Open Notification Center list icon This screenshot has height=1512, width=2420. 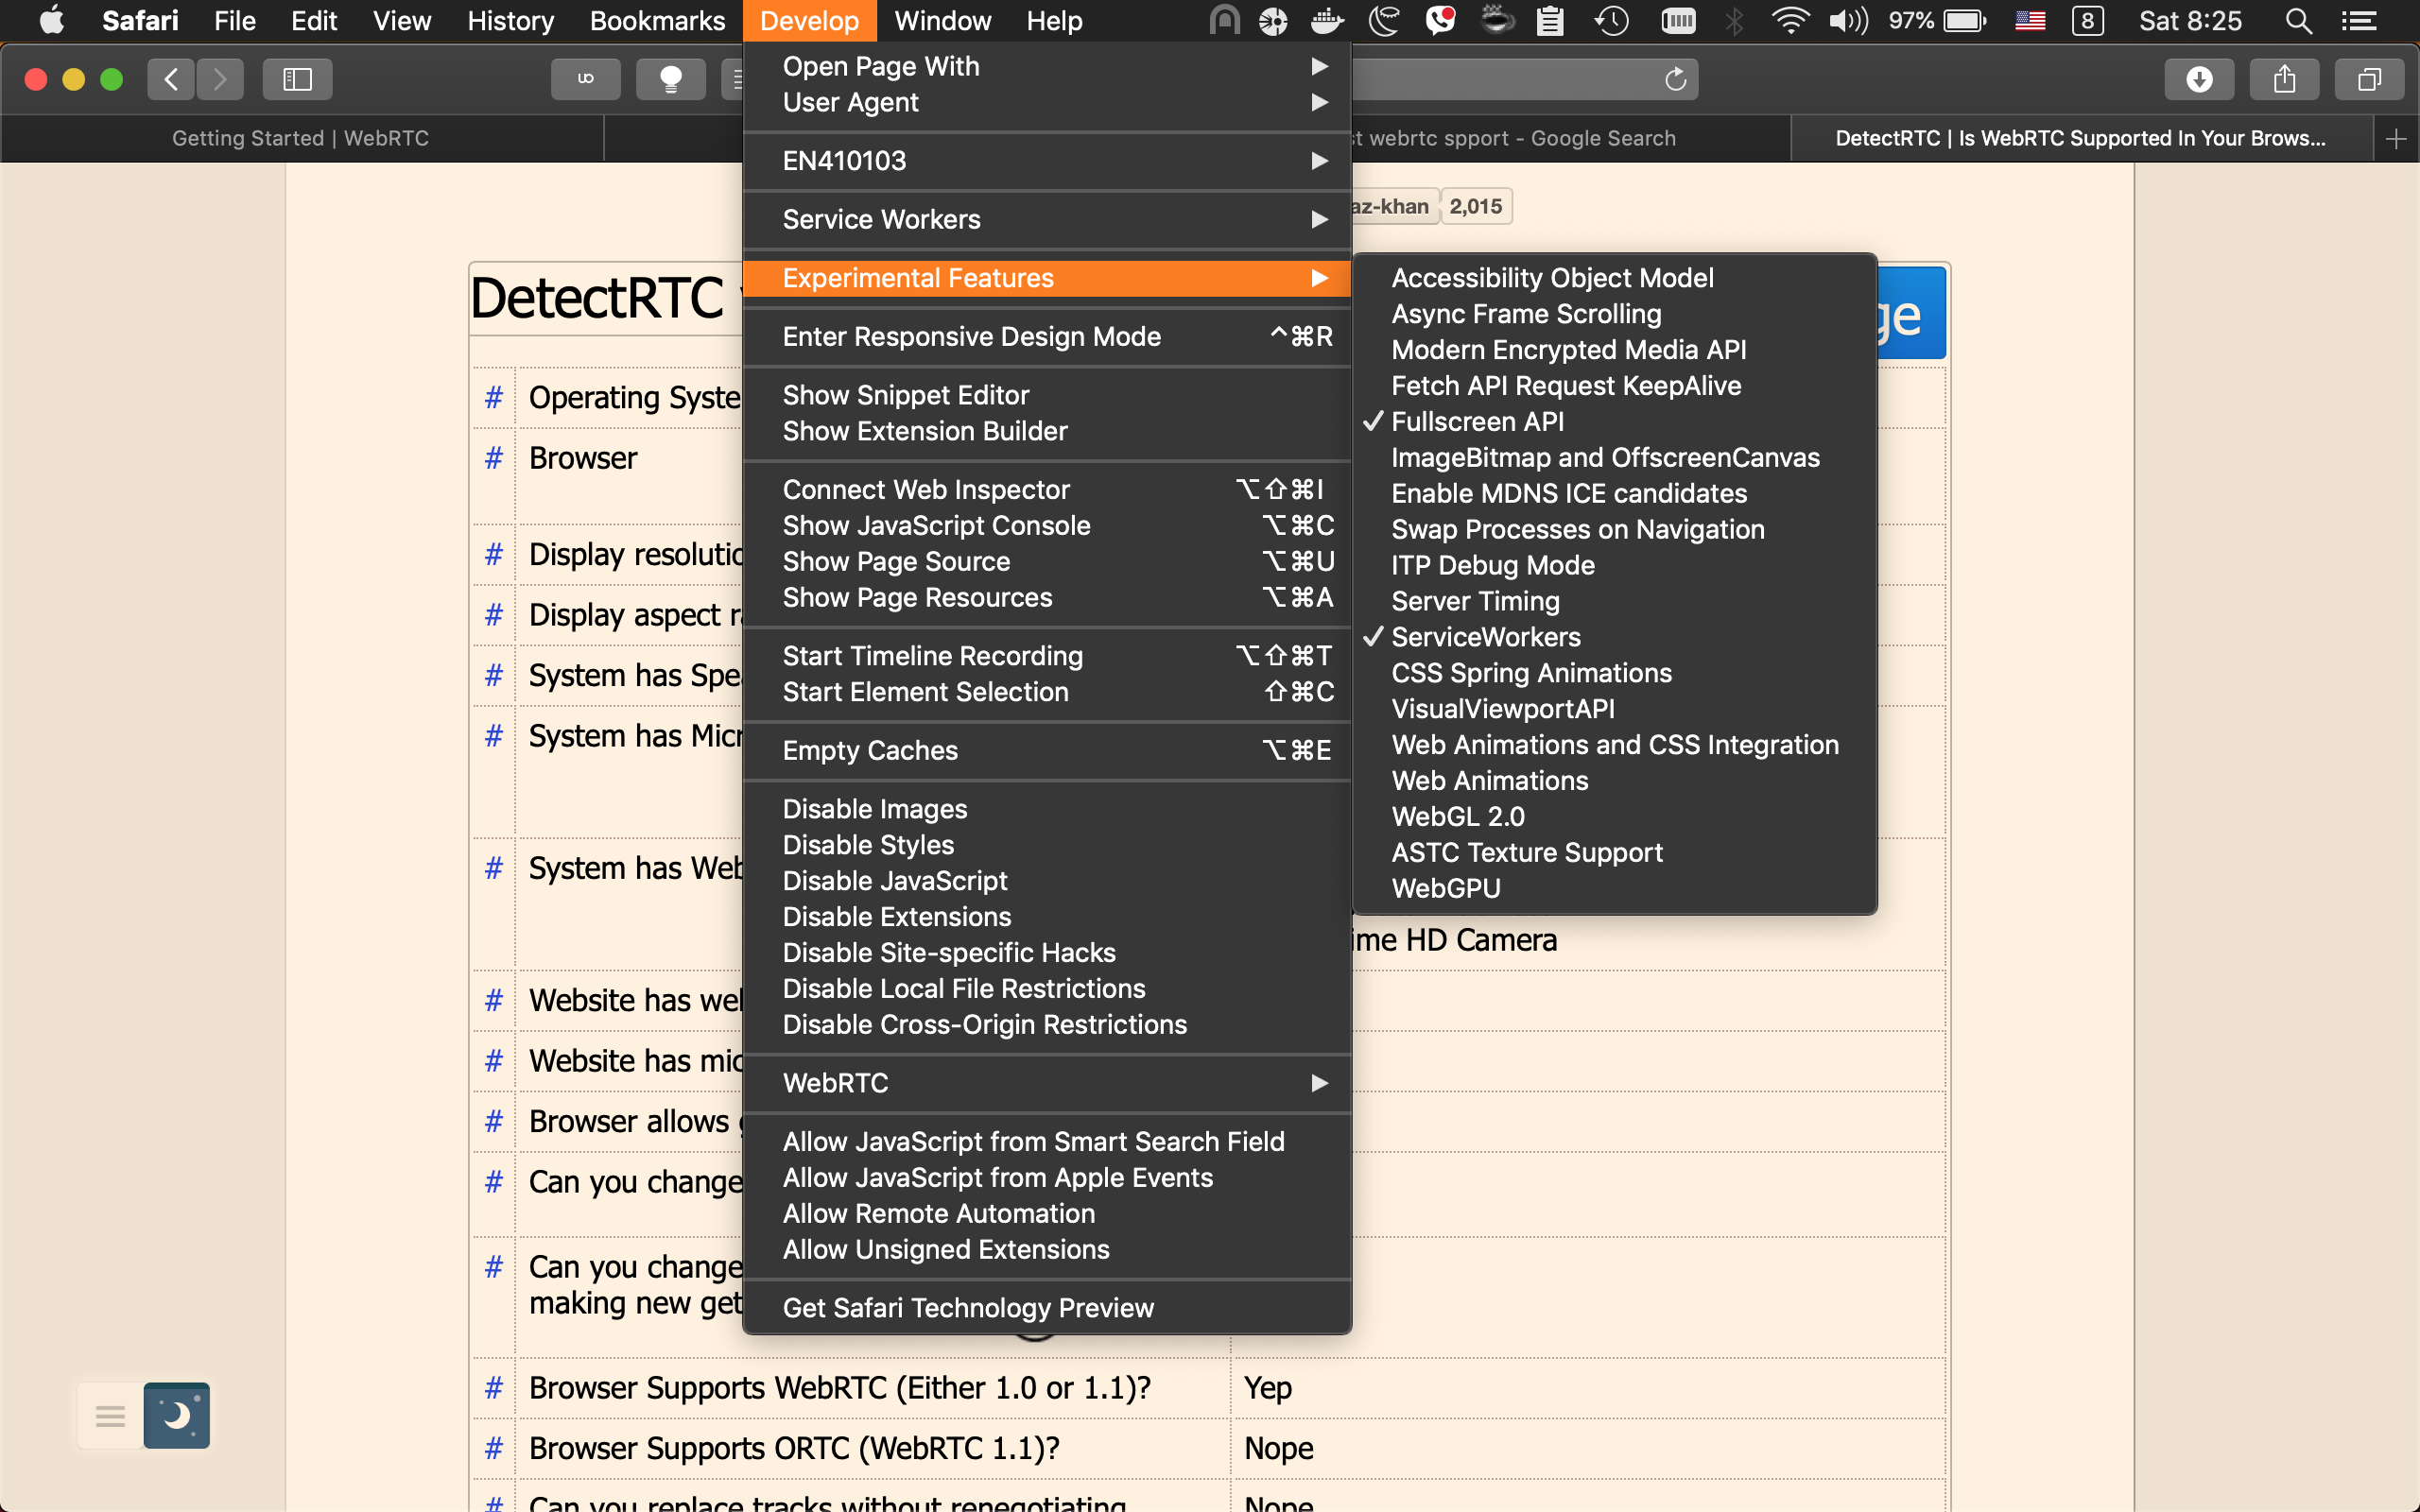(x=2360, y=21)
